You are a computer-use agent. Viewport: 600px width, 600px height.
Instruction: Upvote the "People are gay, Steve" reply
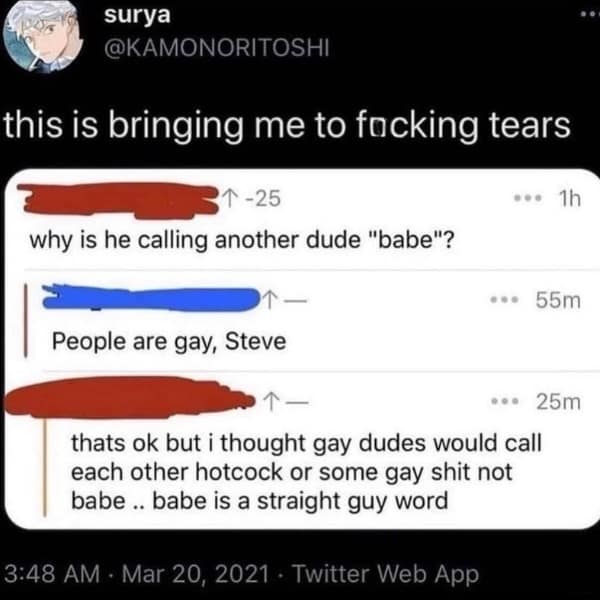(270, 300)
